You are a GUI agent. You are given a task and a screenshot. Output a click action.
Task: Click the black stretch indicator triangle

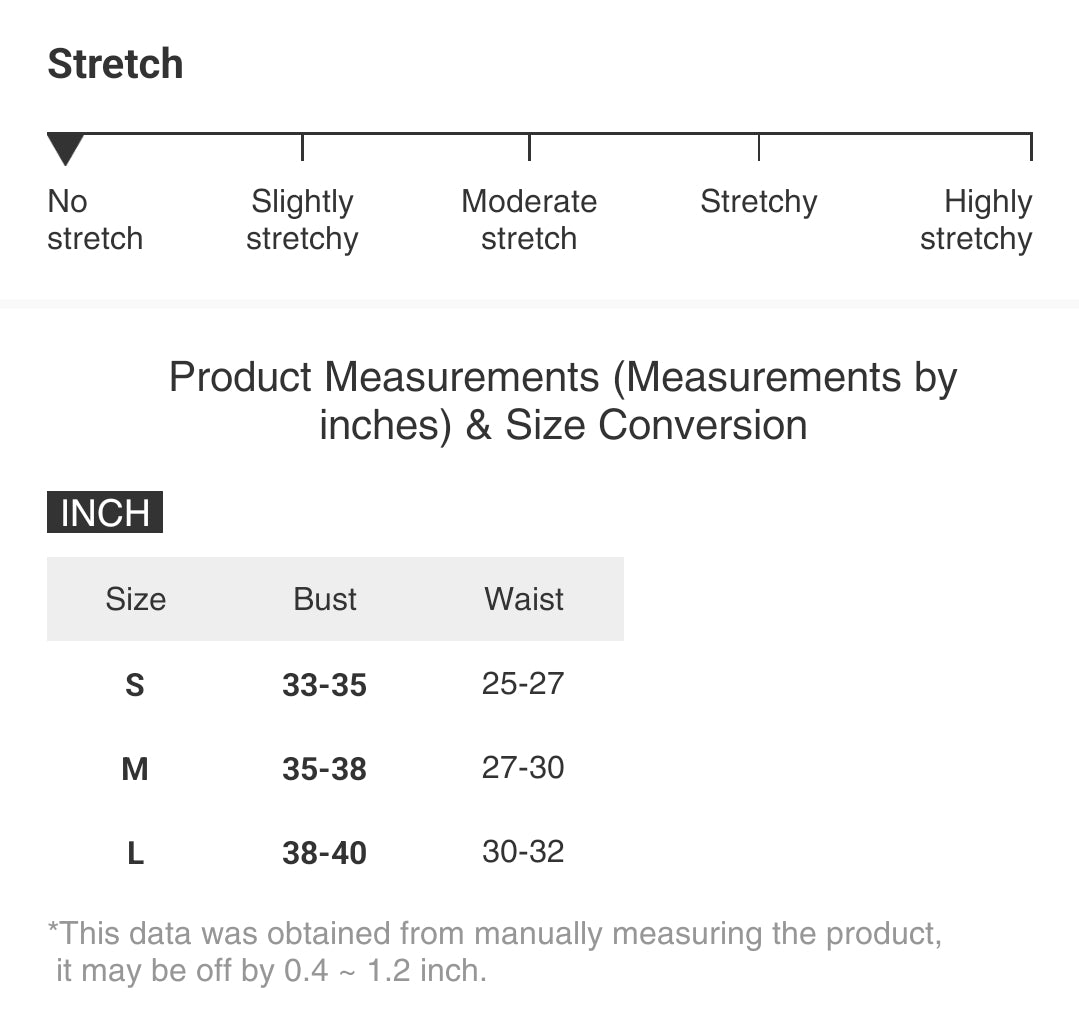coord(65,149)
